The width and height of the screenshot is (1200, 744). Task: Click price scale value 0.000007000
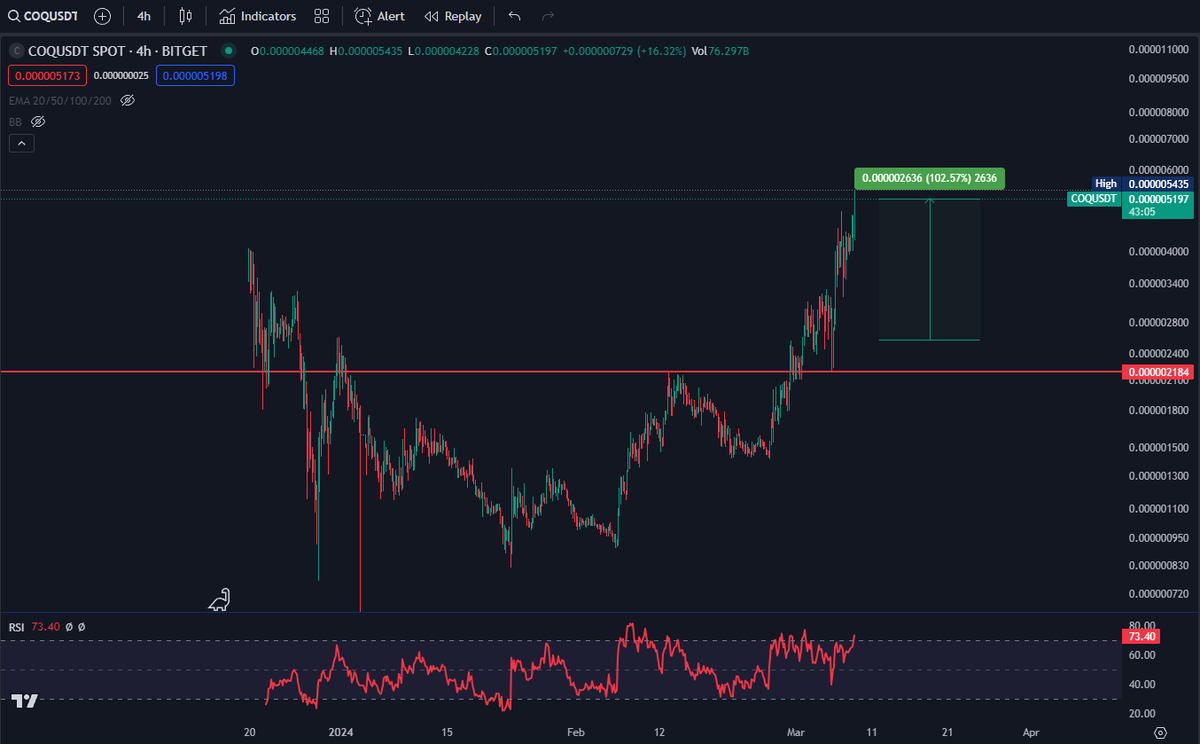point(1159,138)
